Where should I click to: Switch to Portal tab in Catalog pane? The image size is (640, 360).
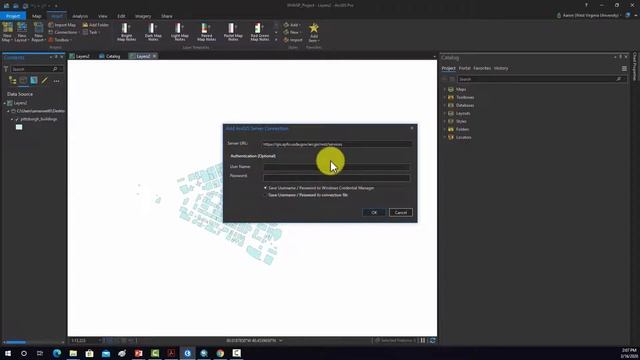click(464, 68)
